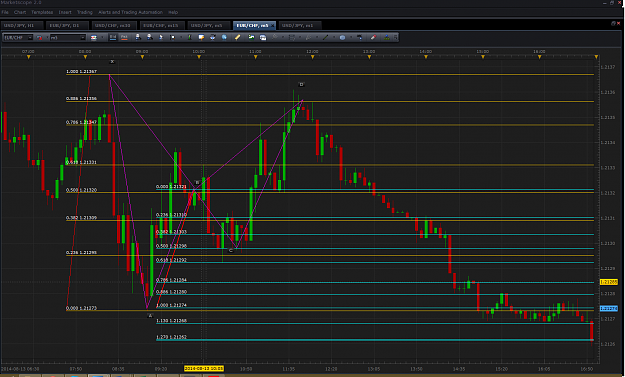The image size is (625, 377).
Task: Open the Help menu
Action: 173,12
